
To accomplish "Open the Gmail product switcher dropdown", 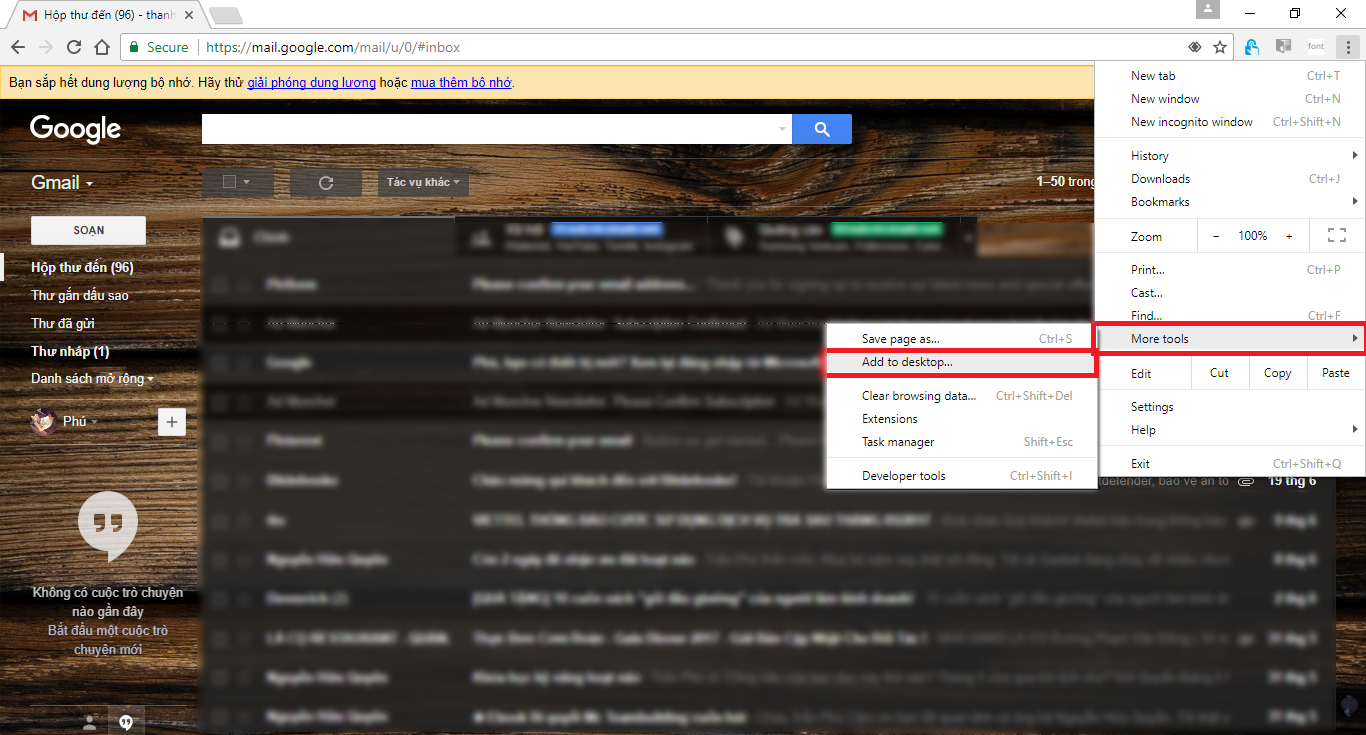I will pyautogui.click(x=62, y=183).
